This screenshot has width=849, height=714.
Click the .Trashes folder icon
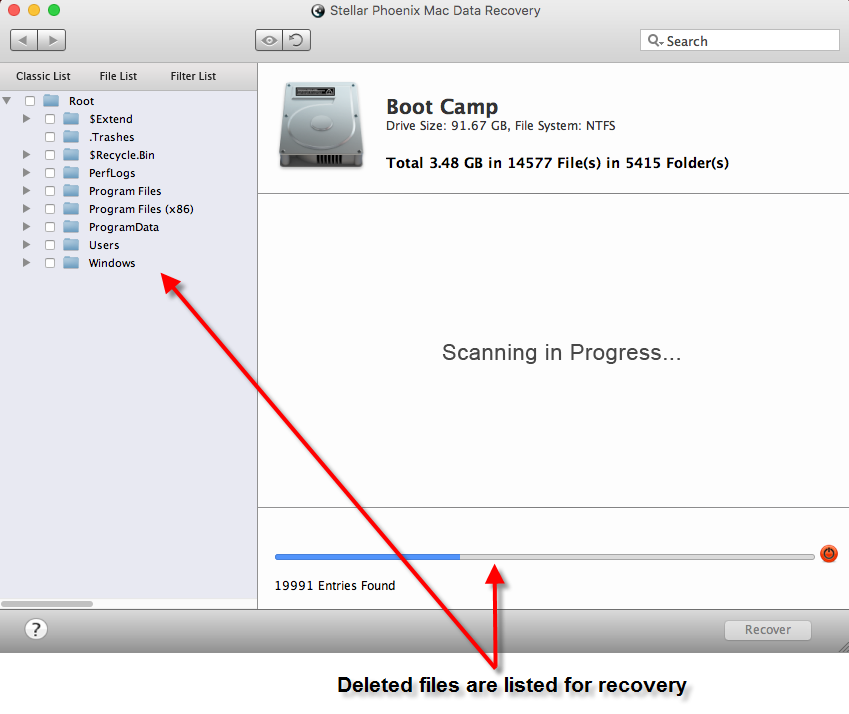(x=71, y=136)
